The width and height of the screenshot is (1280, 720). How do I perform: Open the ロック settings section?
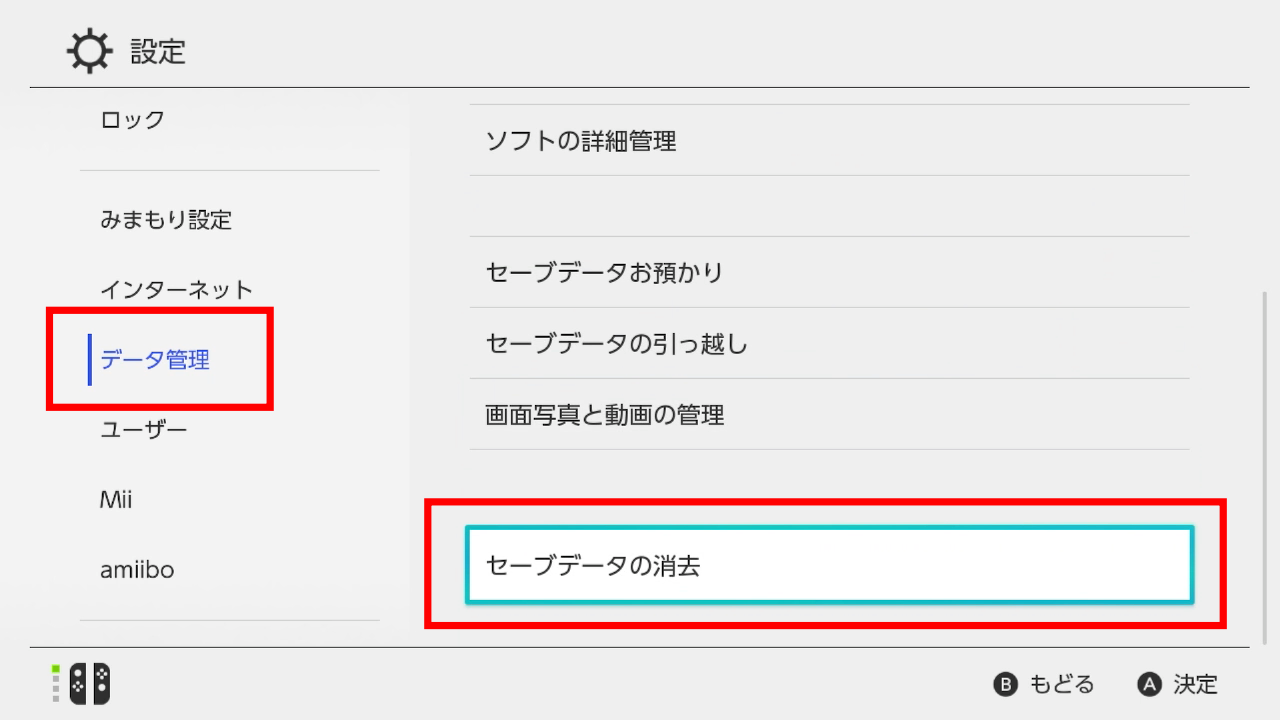tap(132, 120)
